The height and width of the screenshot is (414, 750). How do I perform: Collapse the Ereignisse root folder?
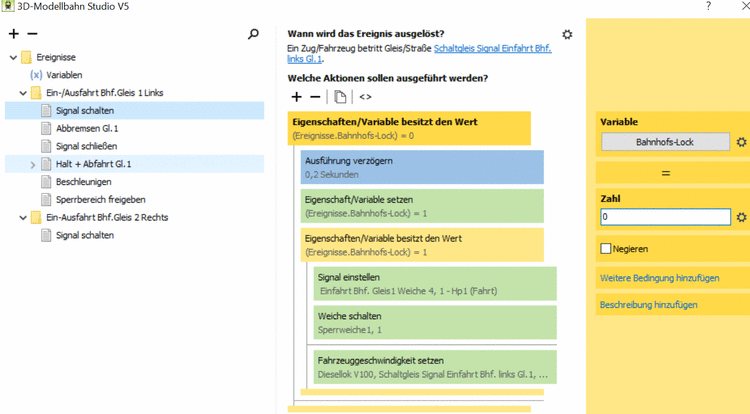click(13, 58)
